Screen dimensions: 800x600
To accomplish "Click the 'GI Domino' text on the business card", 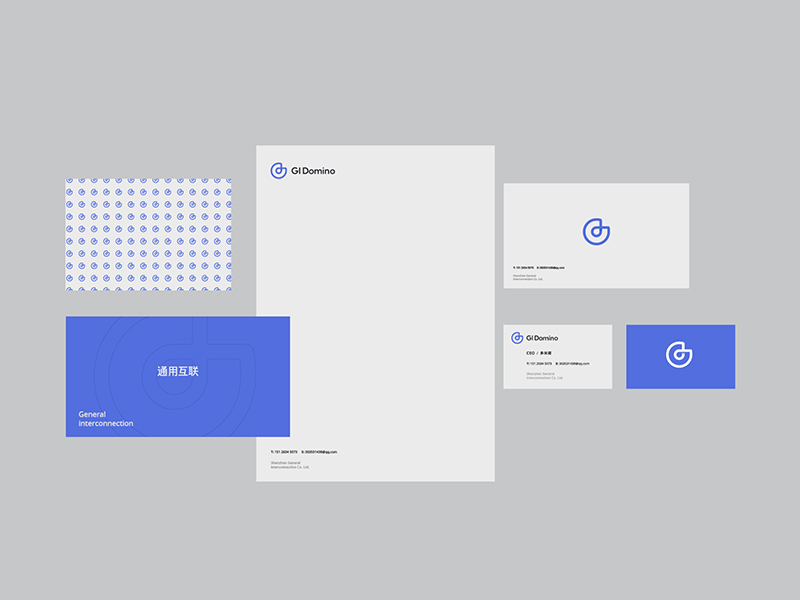I will 542,338.
